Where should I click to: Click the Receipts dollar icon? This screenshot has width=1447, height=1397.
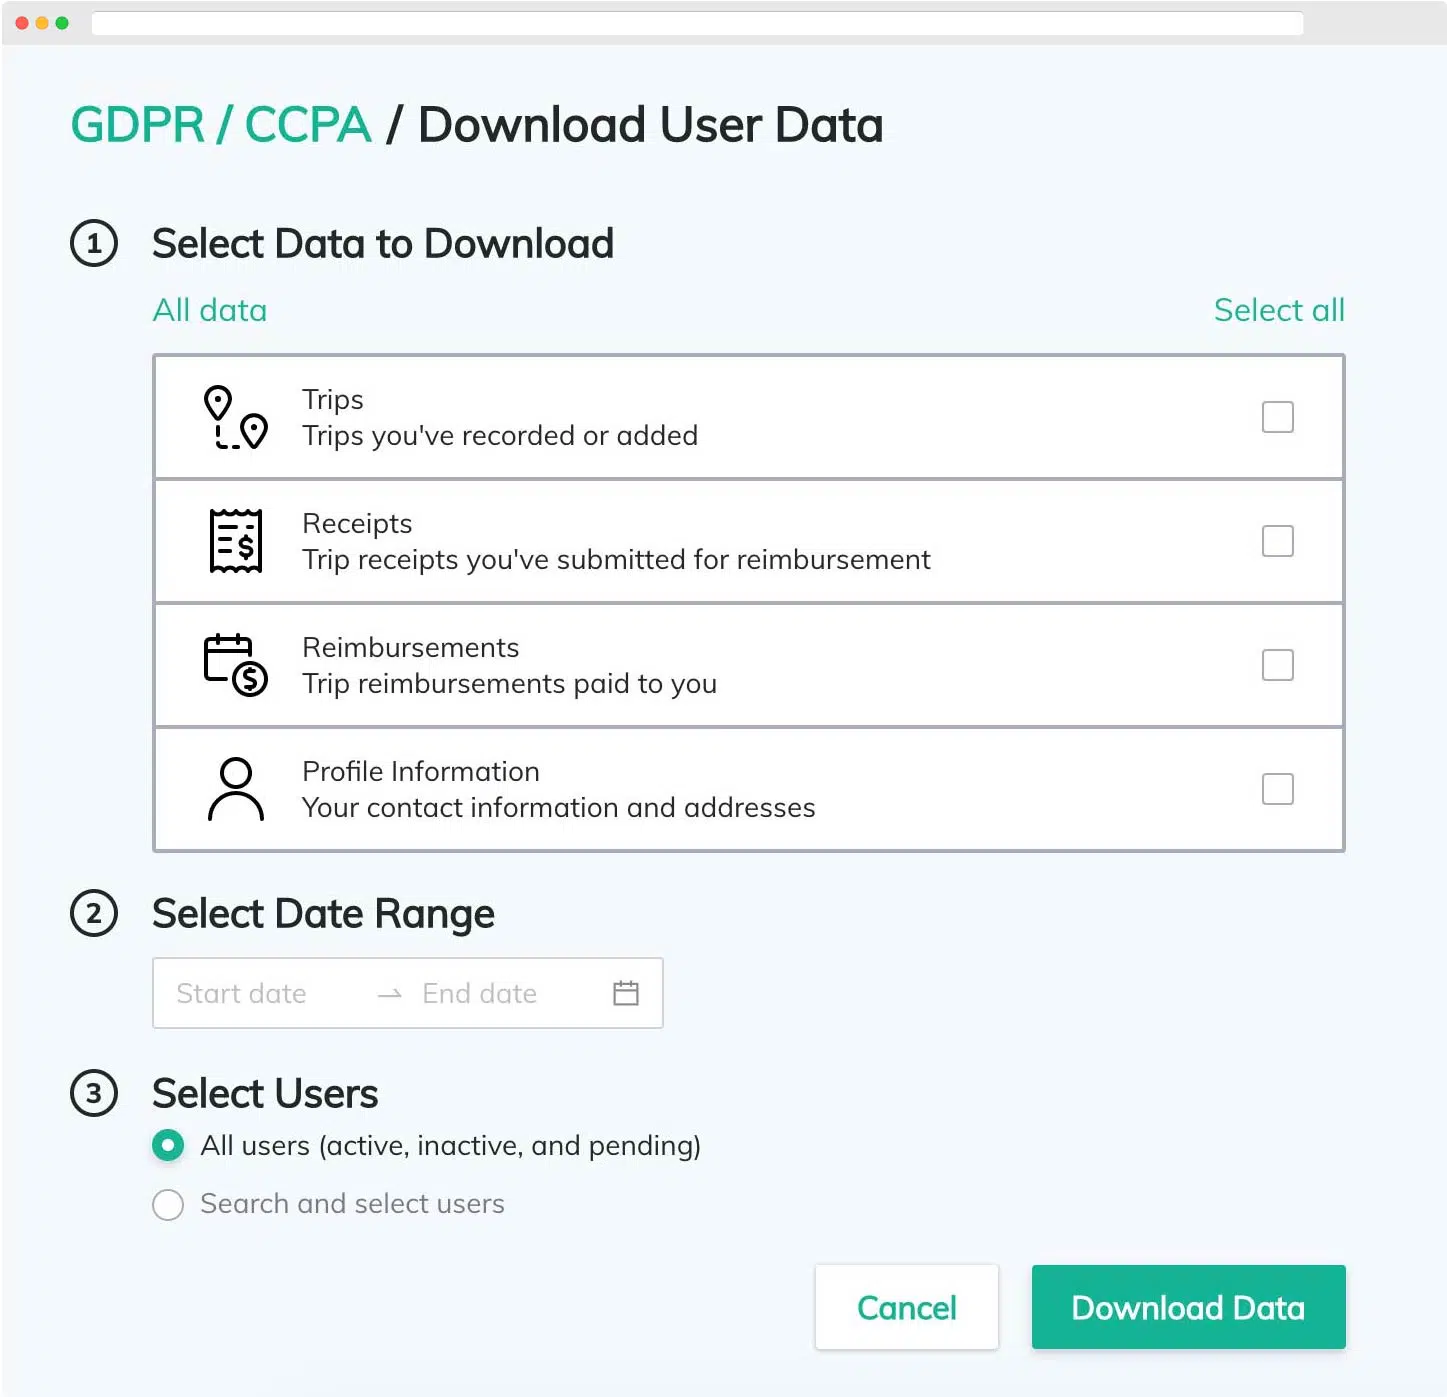236,541
